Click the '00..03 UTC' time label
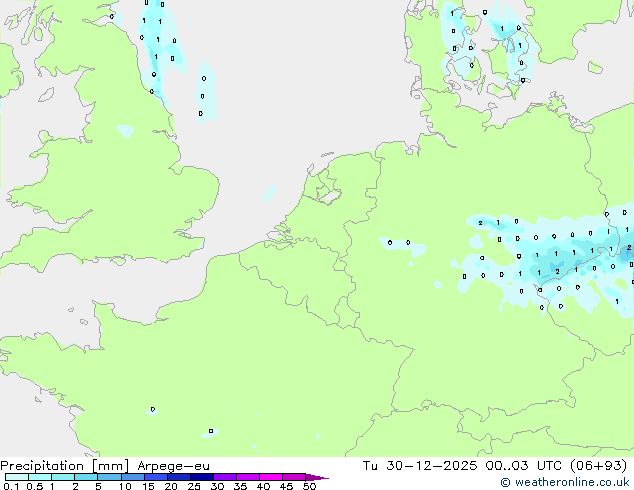 523,466
